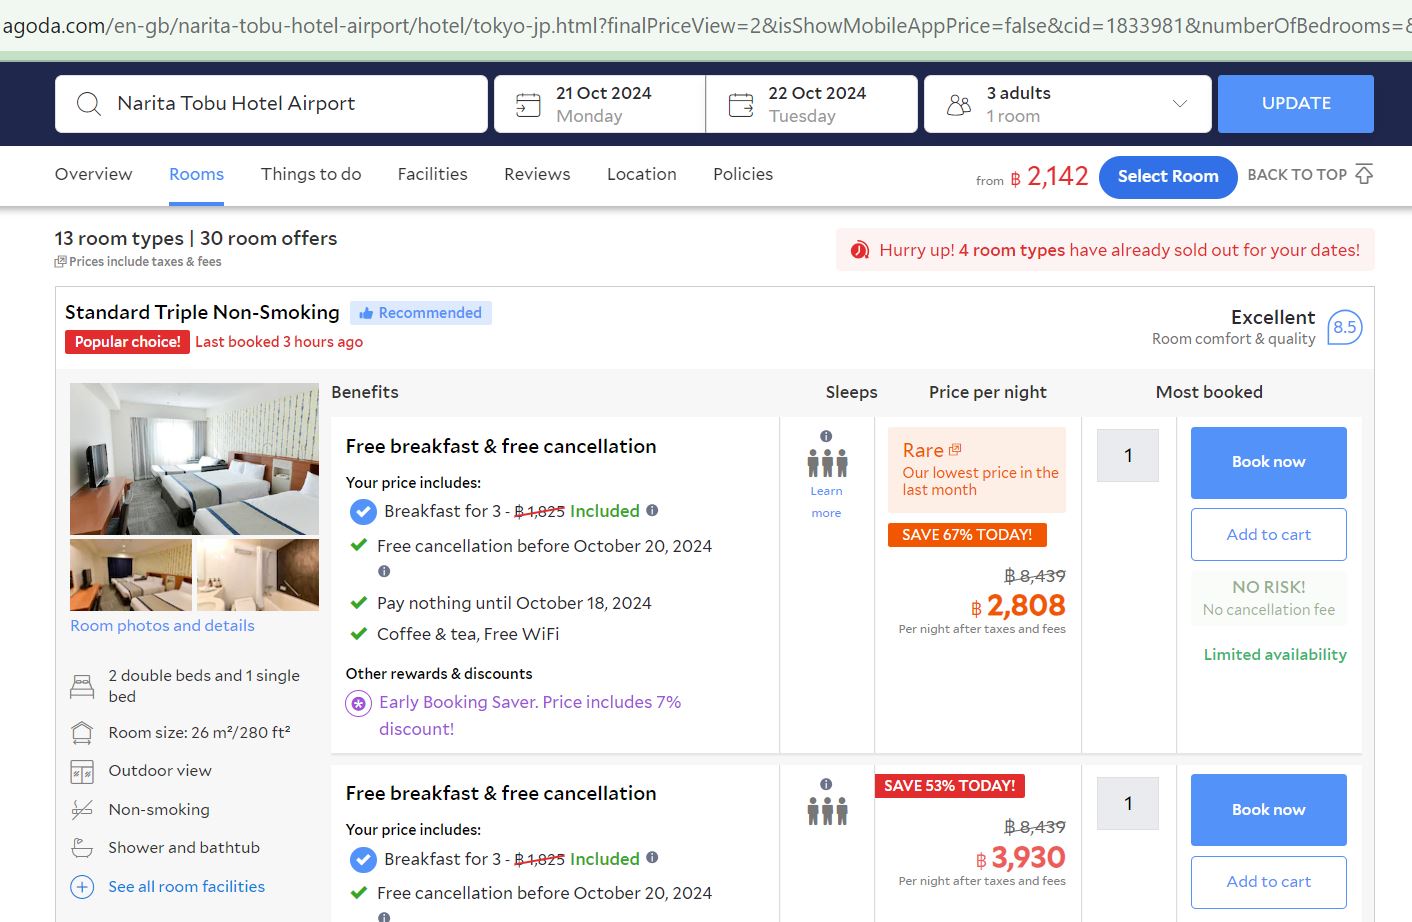This screenshot has height=922, width=1412.
Task: Click the UPDATE search button
Action: pyautogui.click(x=1296, y=104)
